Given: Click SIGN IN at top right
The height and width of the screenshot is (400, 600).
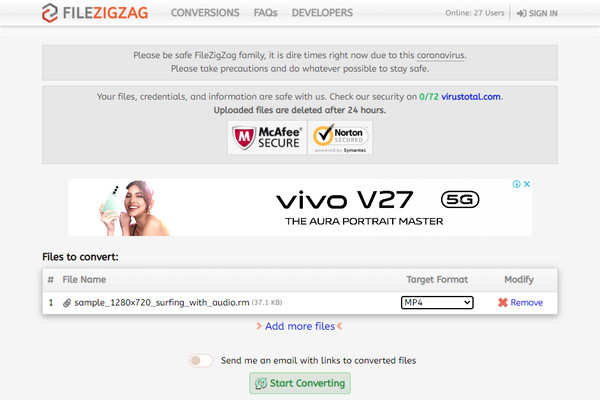Looking at the screenshot, I should tap(537, 13).
